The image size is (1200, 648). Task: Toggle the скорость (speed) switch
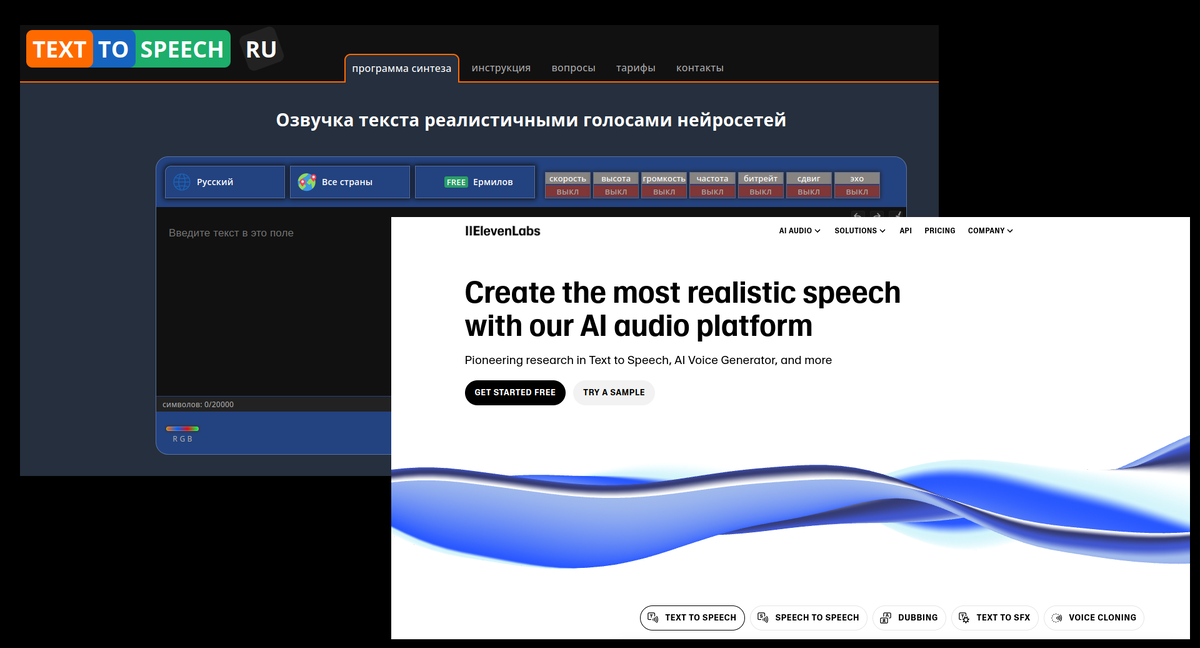click(x=567, y=185)
